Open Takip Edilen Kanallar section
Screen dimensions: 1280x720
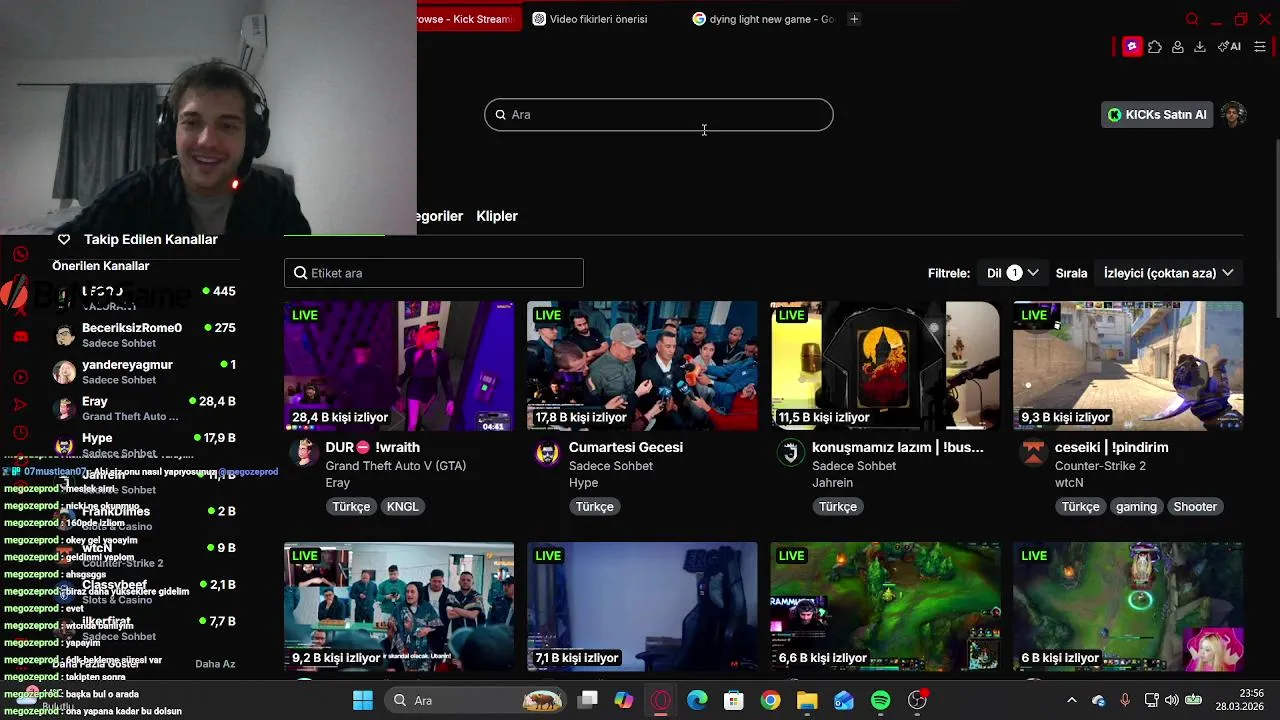[x=150, y=240]
